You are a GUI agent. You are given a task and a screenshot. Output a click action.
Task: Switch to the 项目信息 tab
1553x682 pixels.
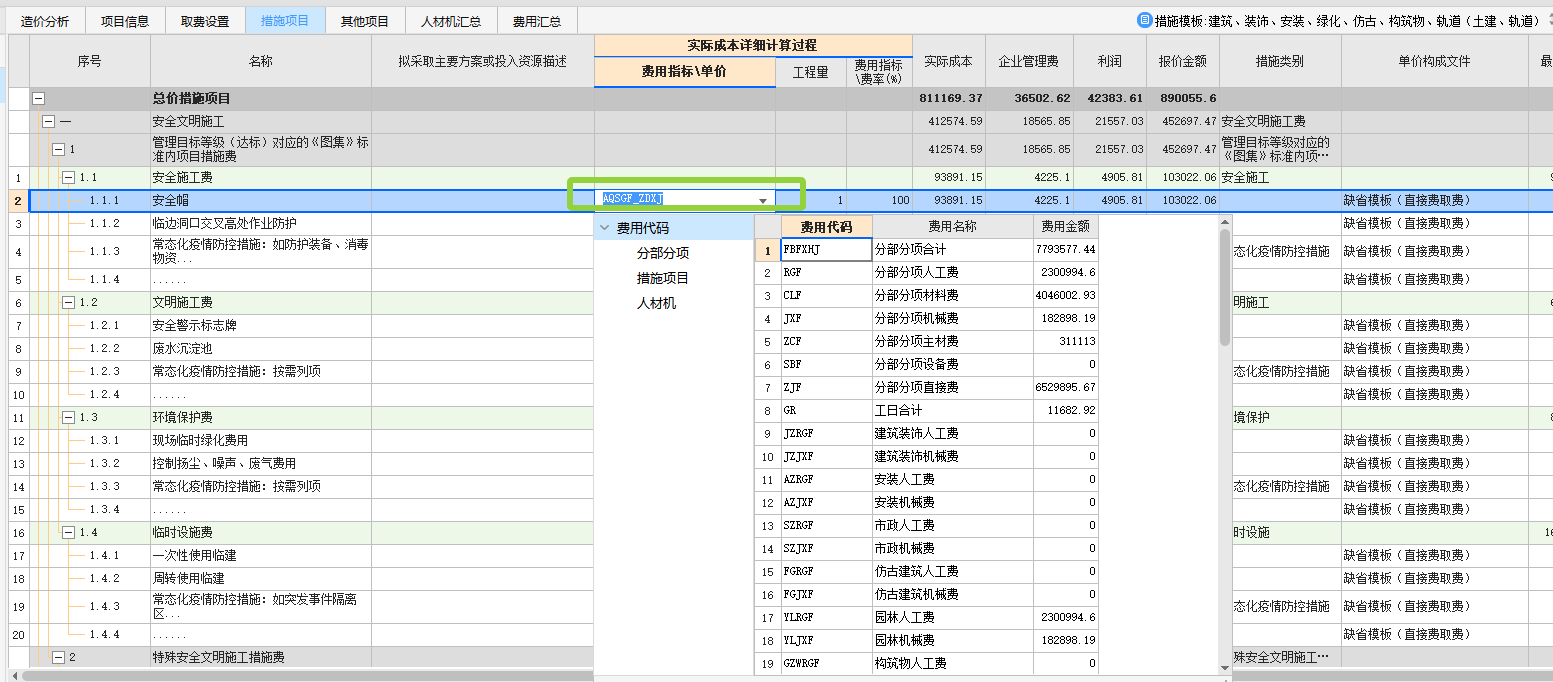[124, 21]
